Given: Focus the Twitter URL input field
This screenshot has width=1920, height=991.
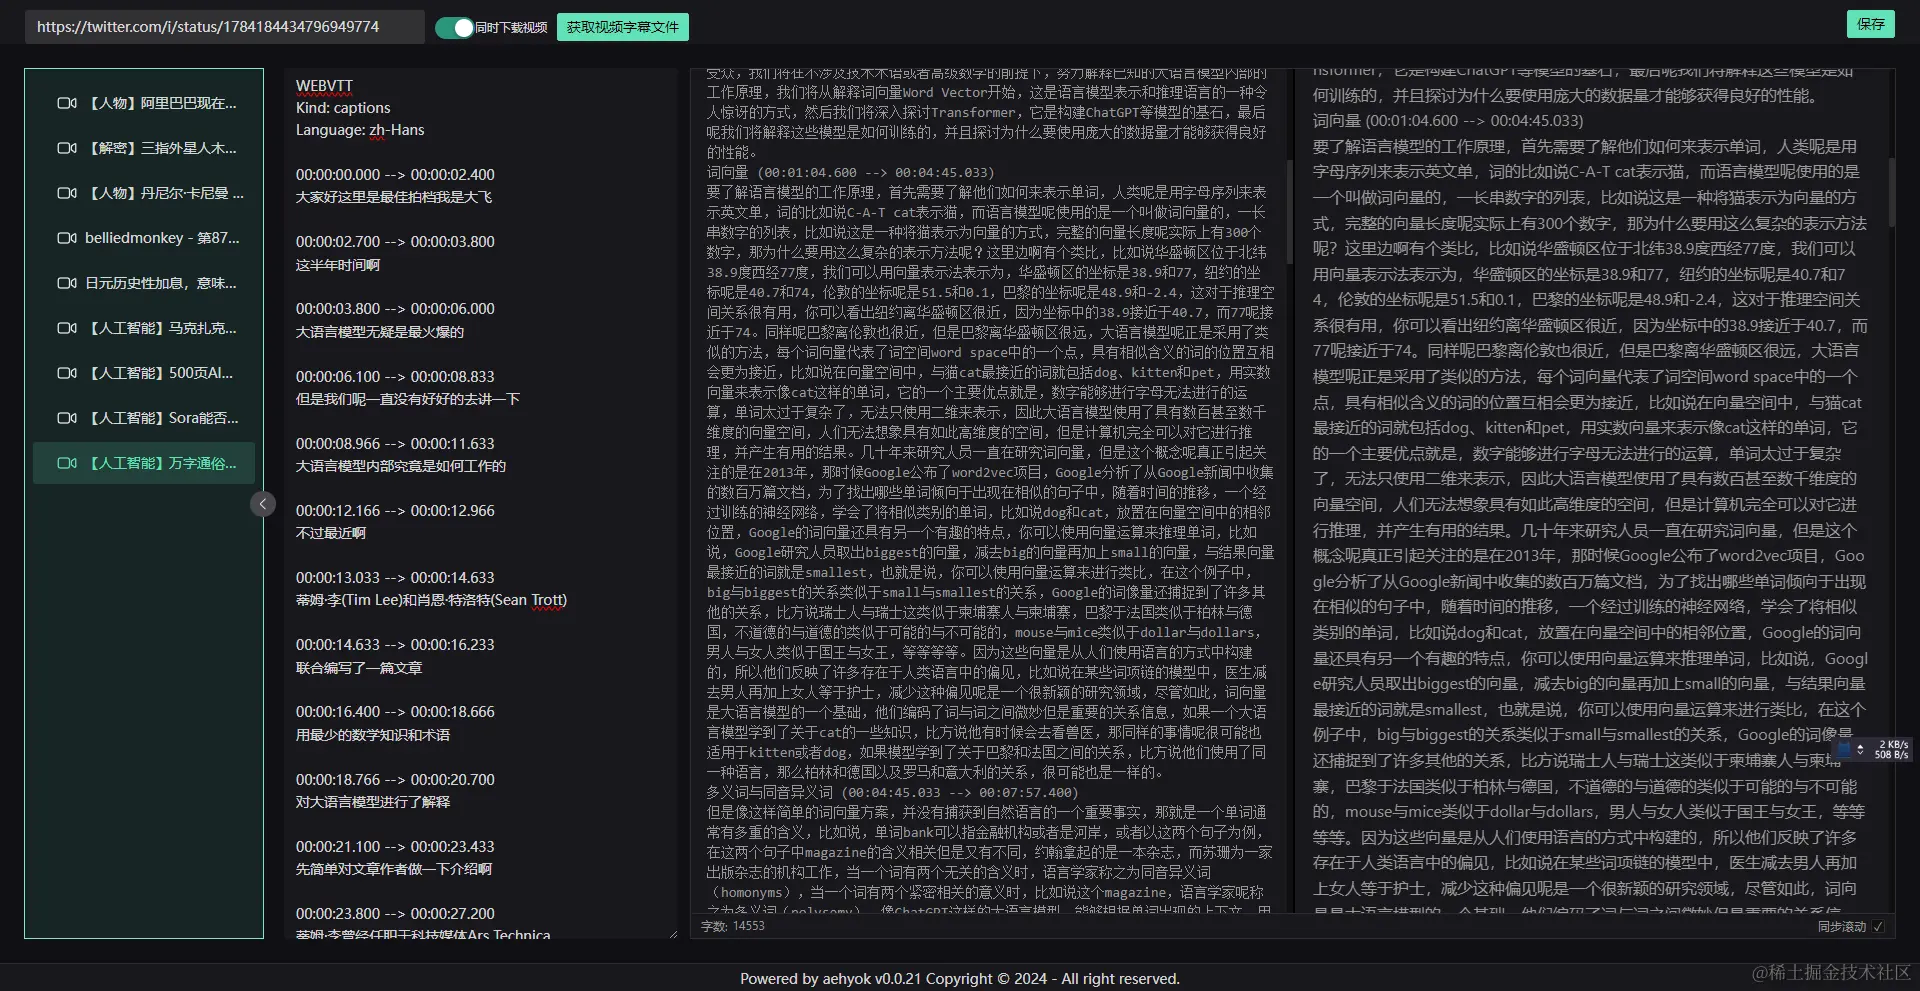Looking at the screenshot, I should [225, 27].
